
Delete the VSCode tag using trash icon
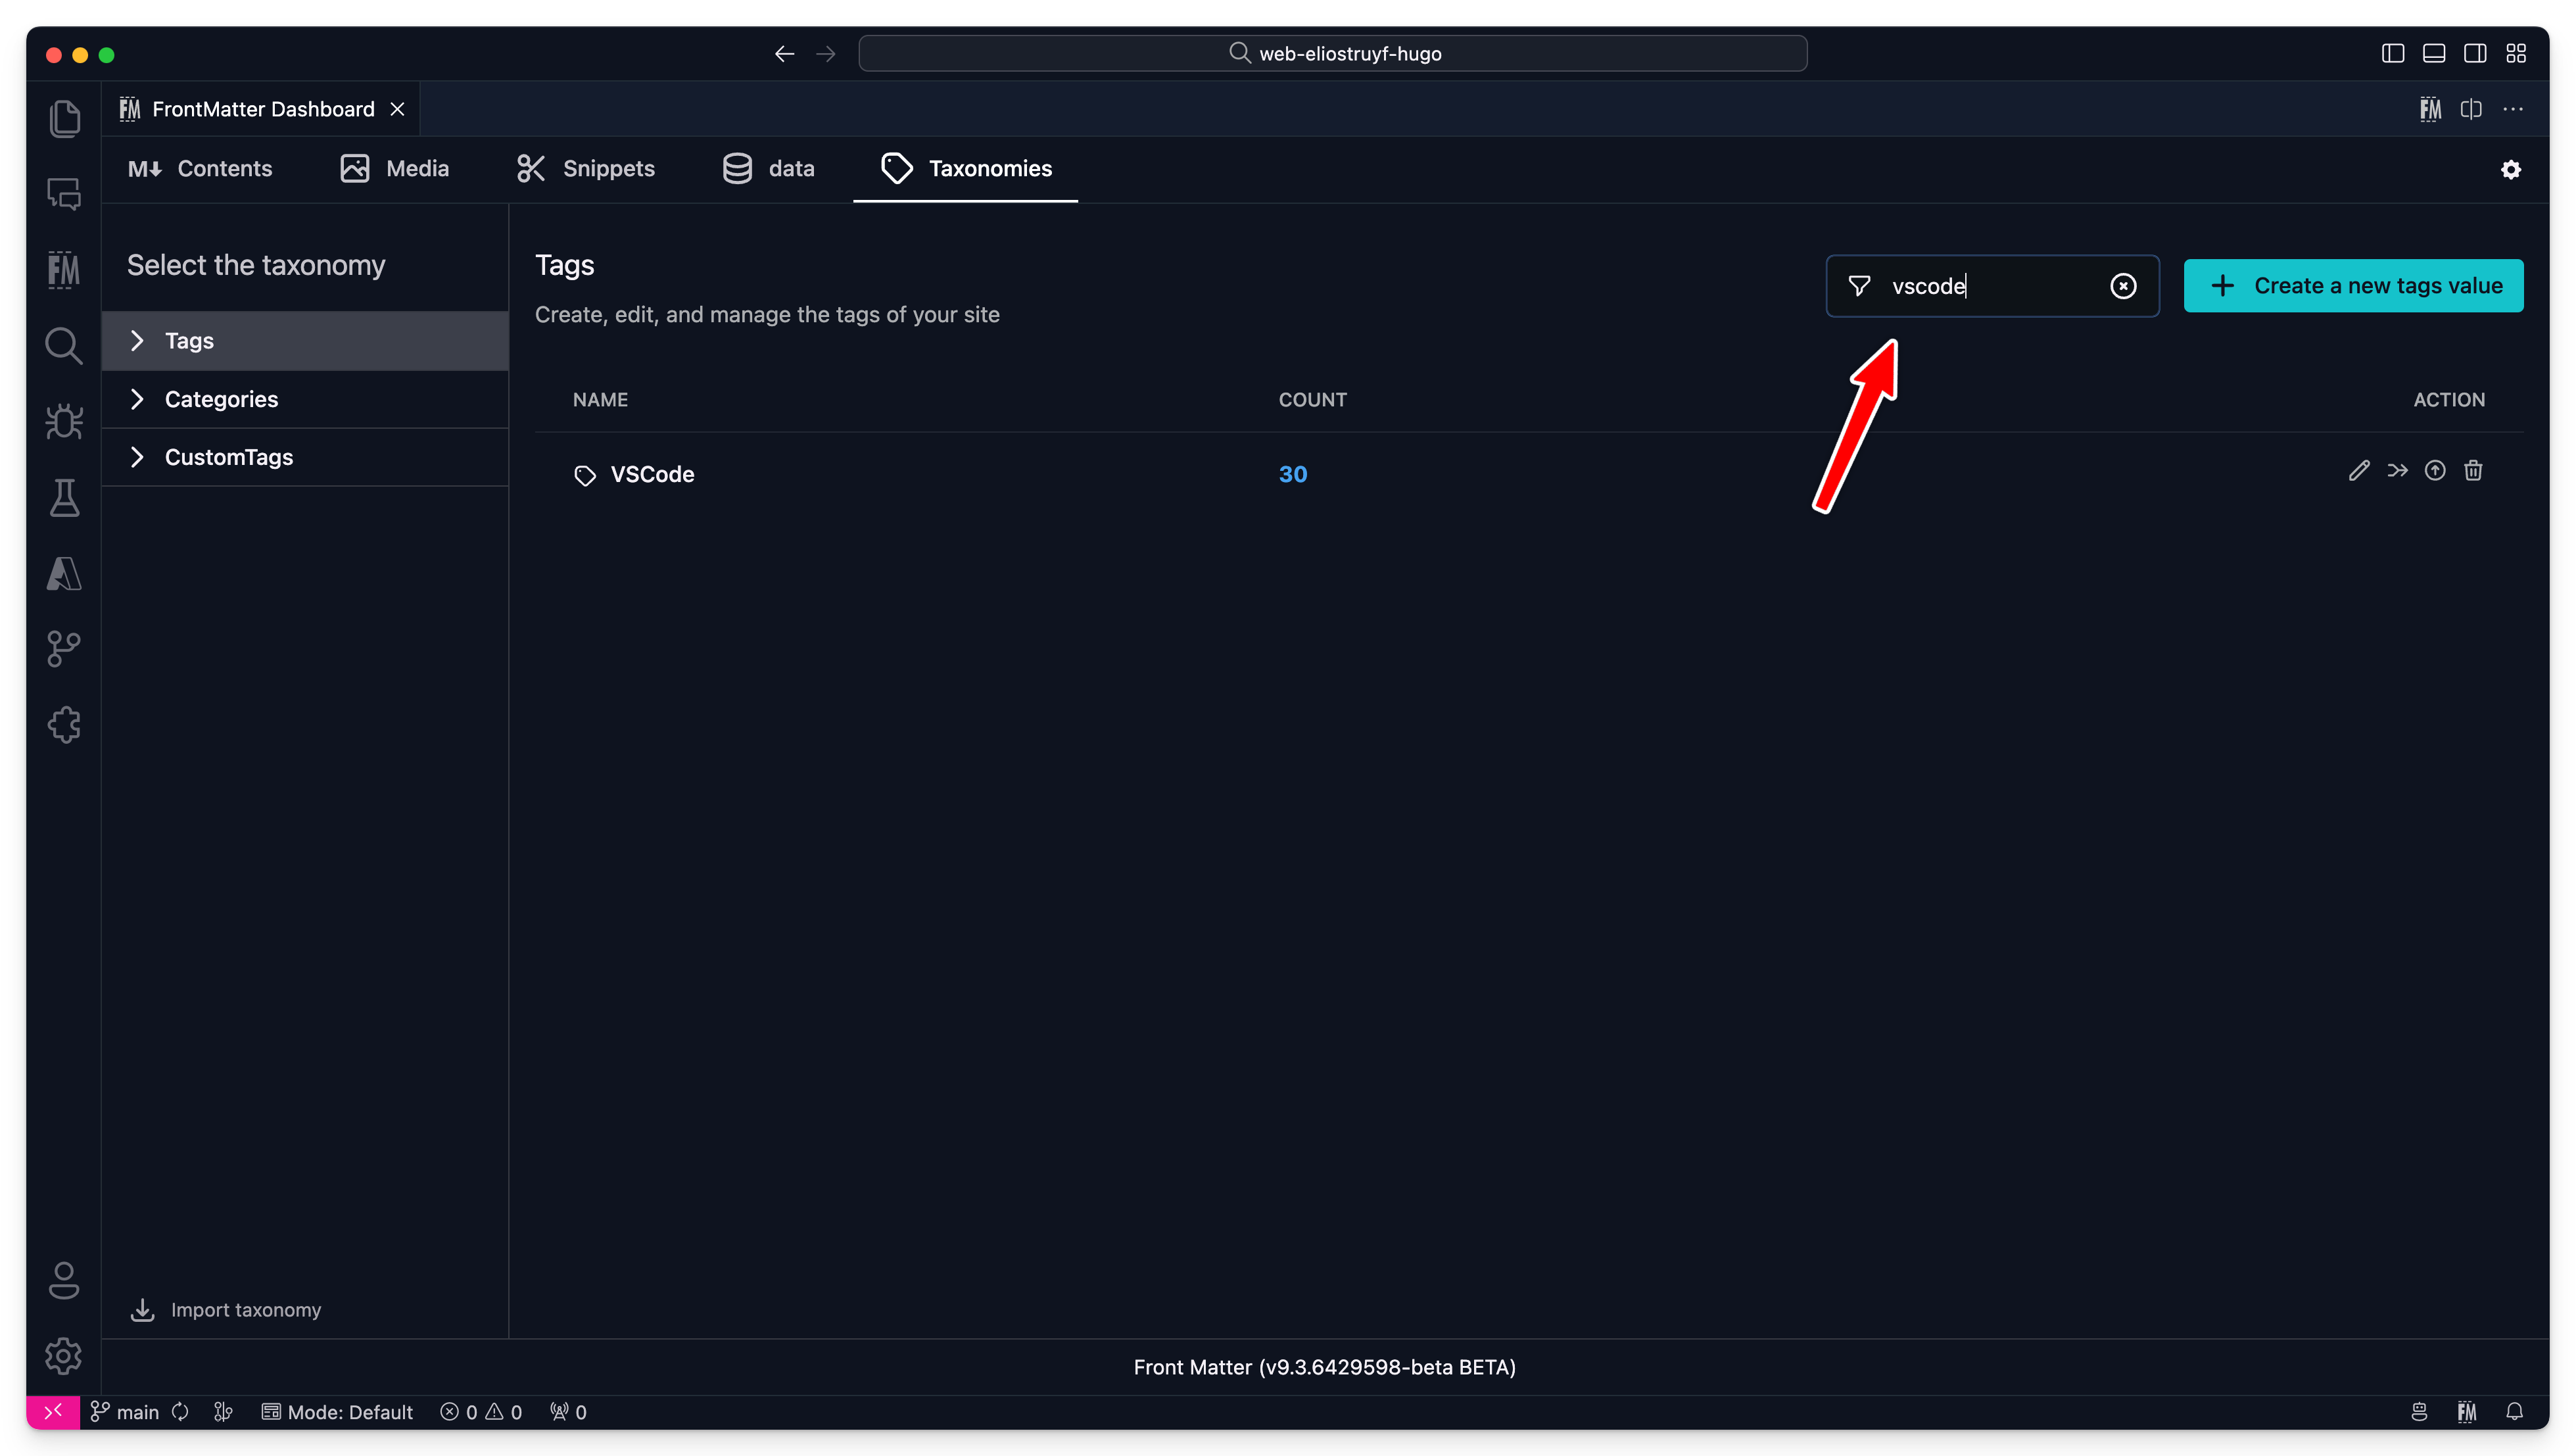click(2473, 470)
